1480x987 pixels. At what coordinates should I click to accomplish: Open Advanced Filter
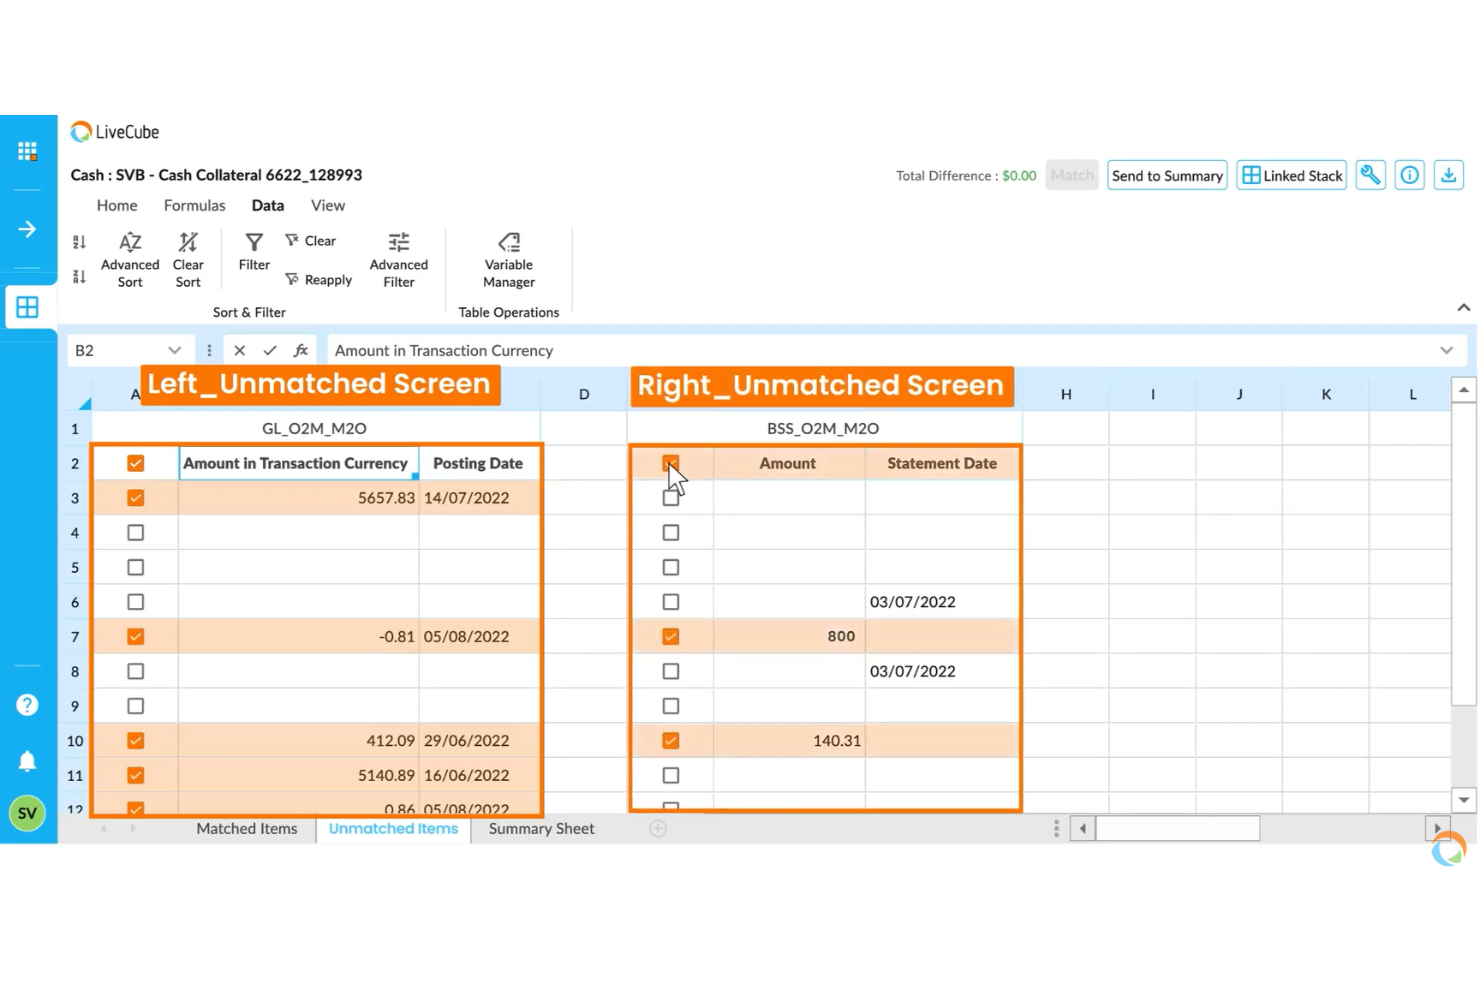click(399, 260)
